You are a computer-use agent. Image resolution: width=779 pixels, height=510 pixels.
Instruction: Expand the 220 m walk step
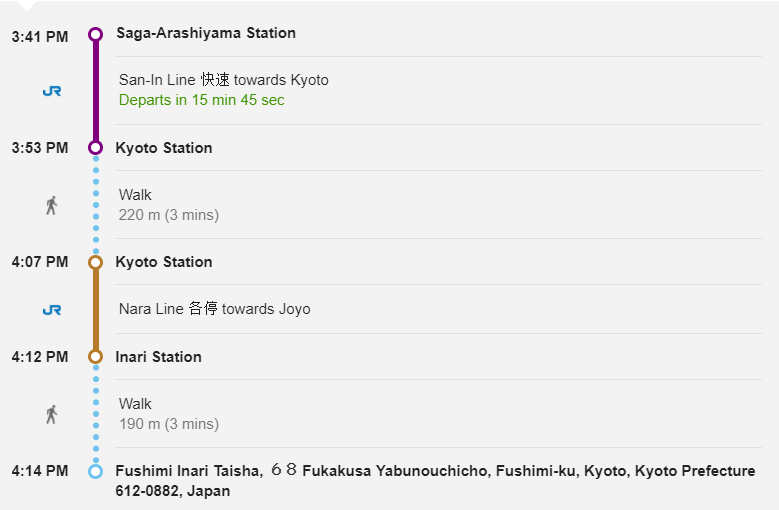pos(168,205)
